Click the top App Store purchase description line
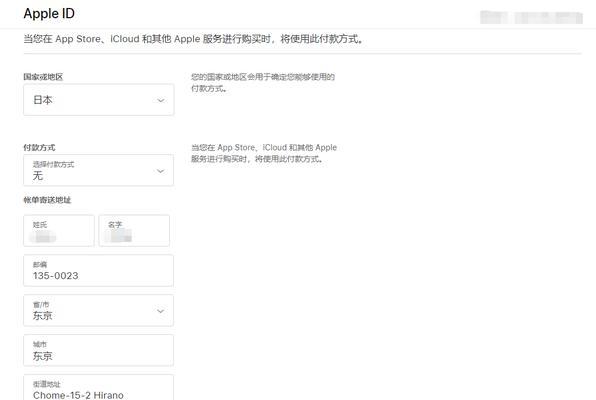The width and height of the screenshot is (596, 400). point(193,39)
